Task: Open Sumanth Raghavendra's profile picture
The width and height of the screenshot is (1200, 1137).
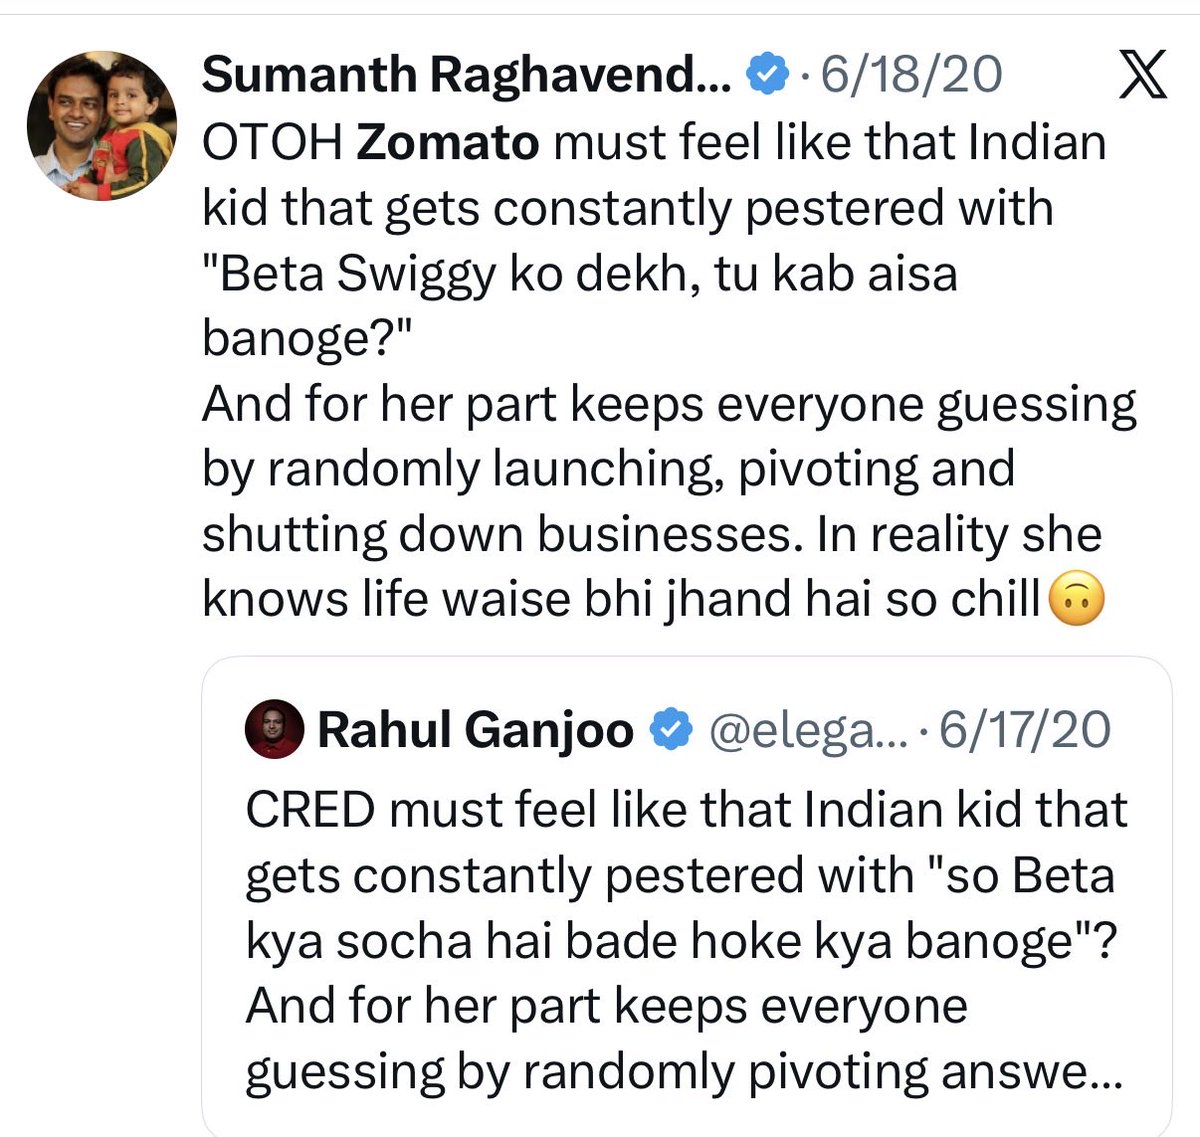Action: click(x=102, y=126)
